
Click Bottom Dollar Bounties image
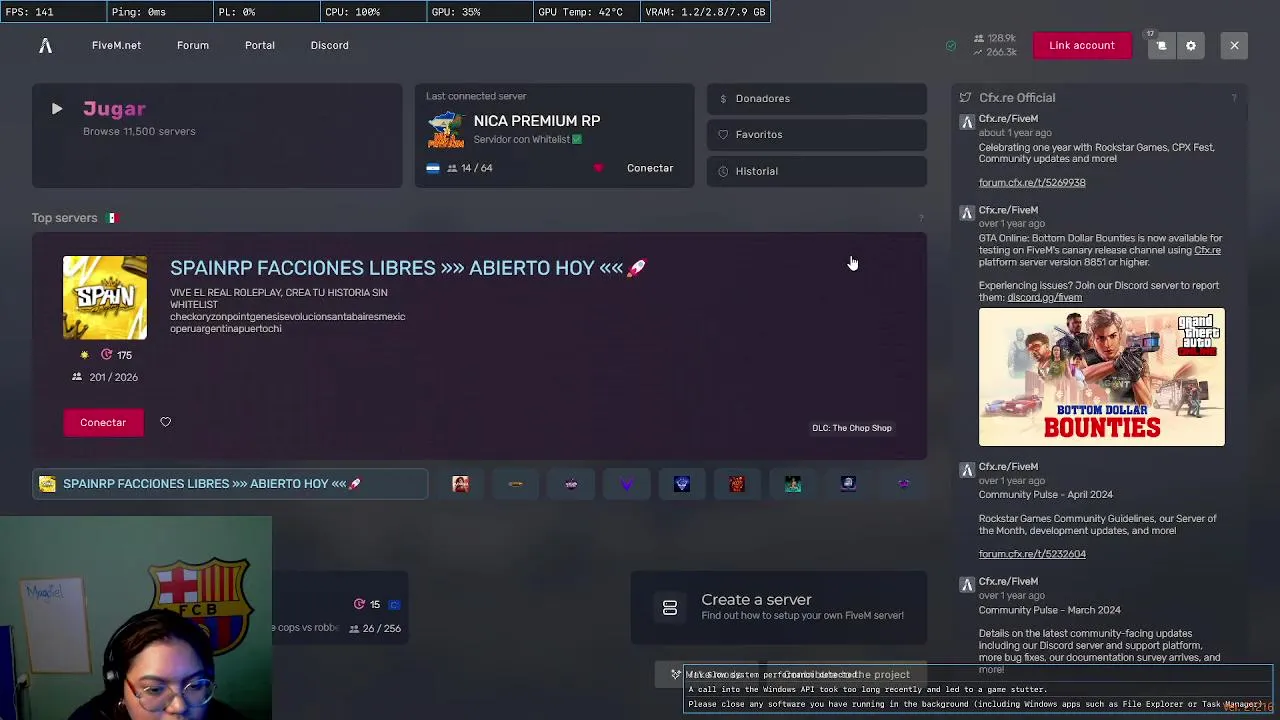pos(1101,377)
